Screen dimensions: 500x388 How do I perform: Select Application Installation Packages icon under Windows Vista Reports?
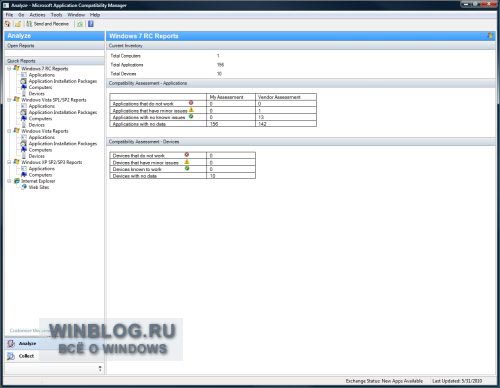tap(24, 143)
